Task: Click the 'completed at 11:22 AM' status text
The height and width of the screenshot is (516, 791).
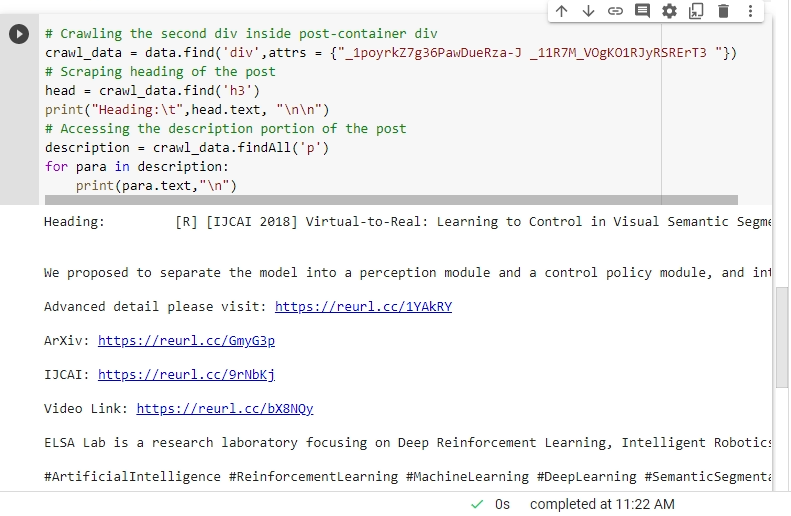Action: point(602,504)
